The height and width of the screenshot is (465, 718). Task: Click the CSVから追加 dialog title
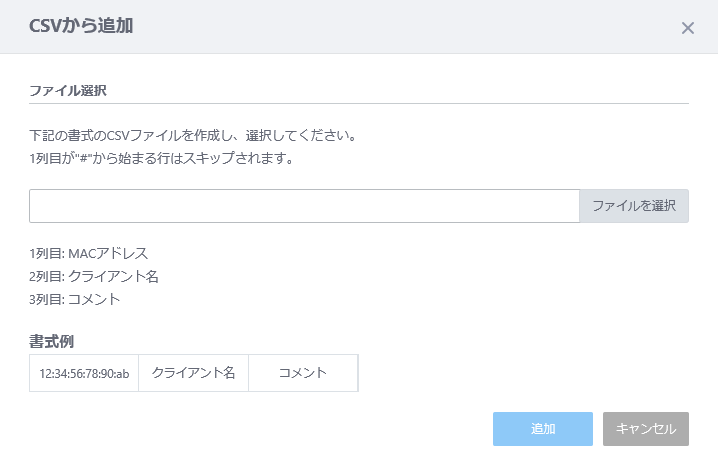[81, 27]
